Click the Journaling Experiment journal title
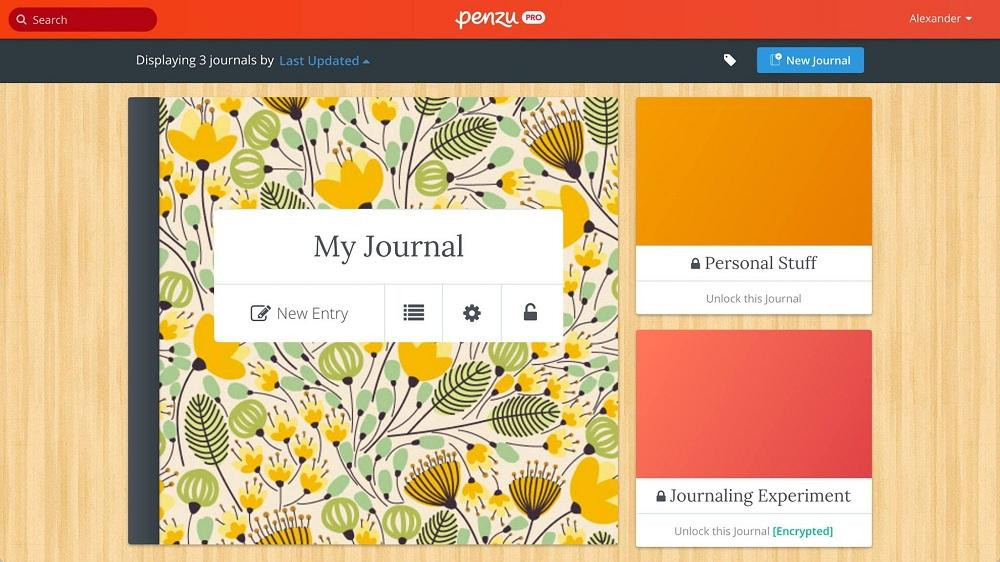 [760, 496]
